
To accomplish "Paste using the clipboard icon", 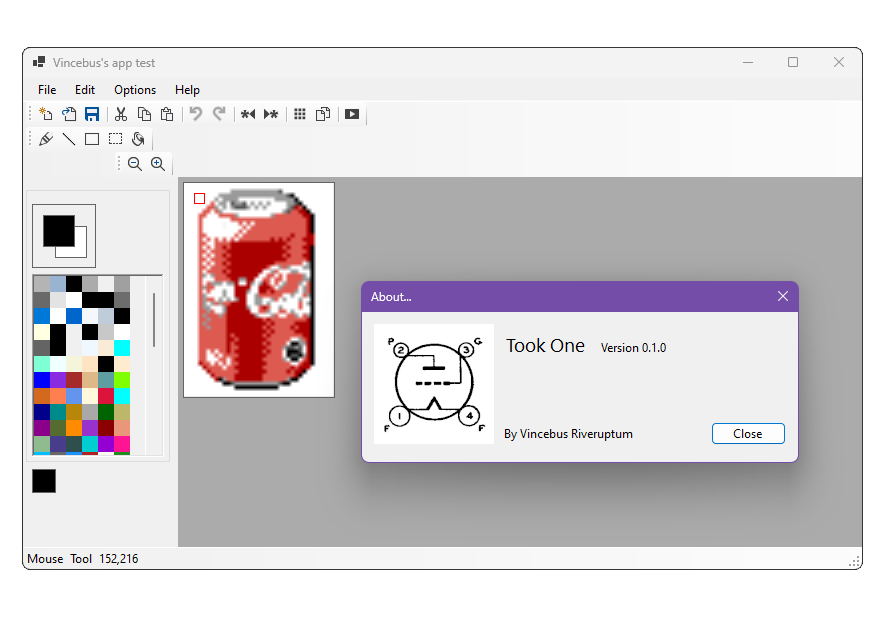I will tap(167, 114).
